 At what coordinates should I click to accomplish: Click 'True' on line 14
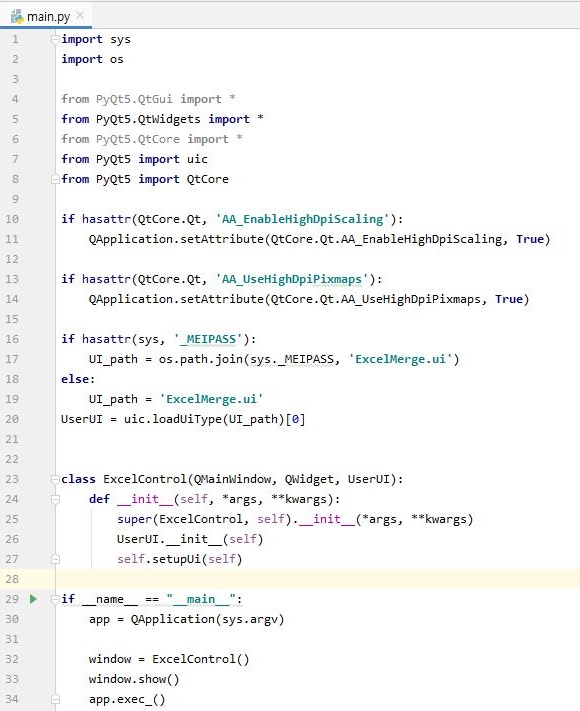pos(509,299)
